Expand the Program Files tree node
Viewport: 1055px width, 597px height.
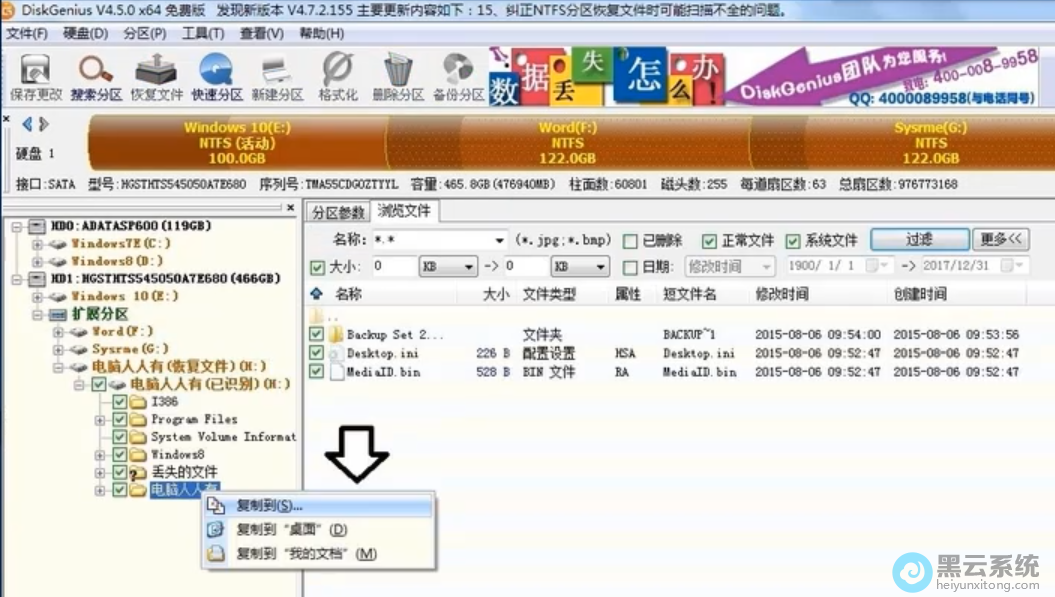(x=100, y=419)
